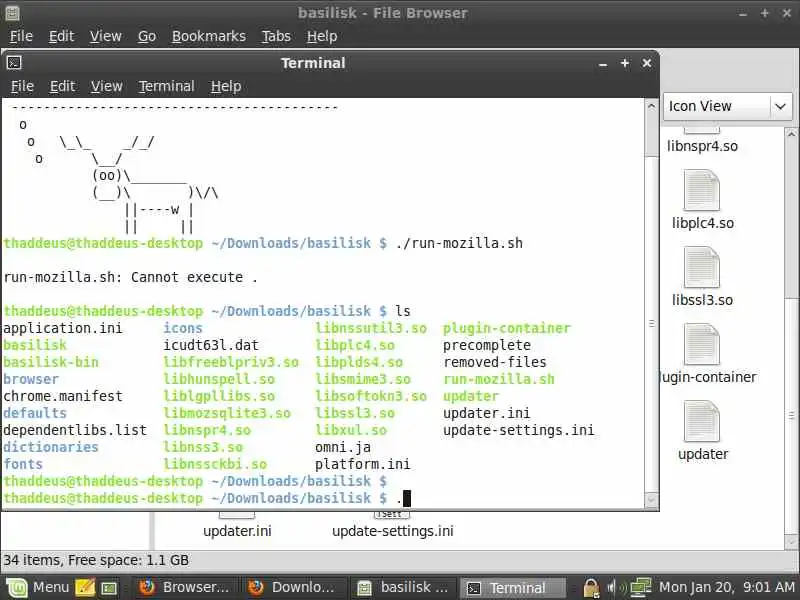Select the libplc4.so file icon in File Browser
Viewport: 800px width, 600px height.
(702, 190)
